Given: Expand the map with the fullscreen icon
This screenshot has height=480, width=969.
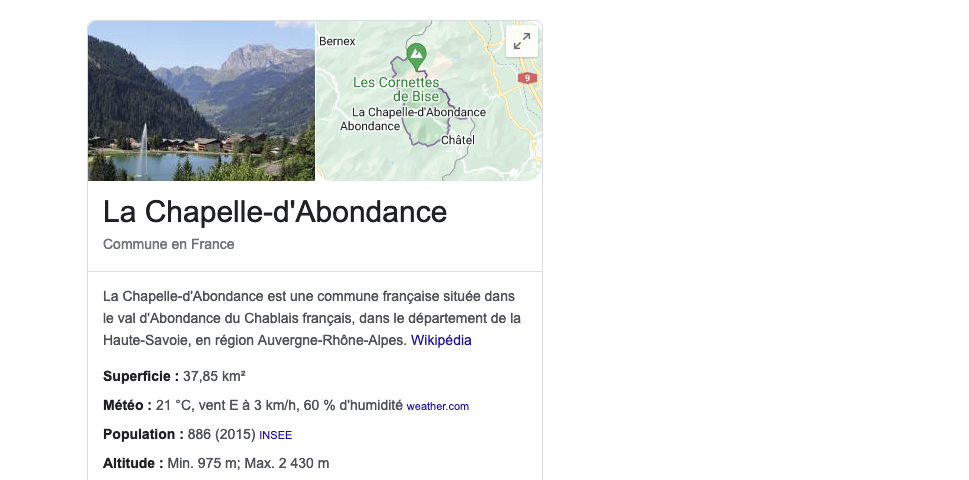Looking at the screenshot, I should (522, 41).
